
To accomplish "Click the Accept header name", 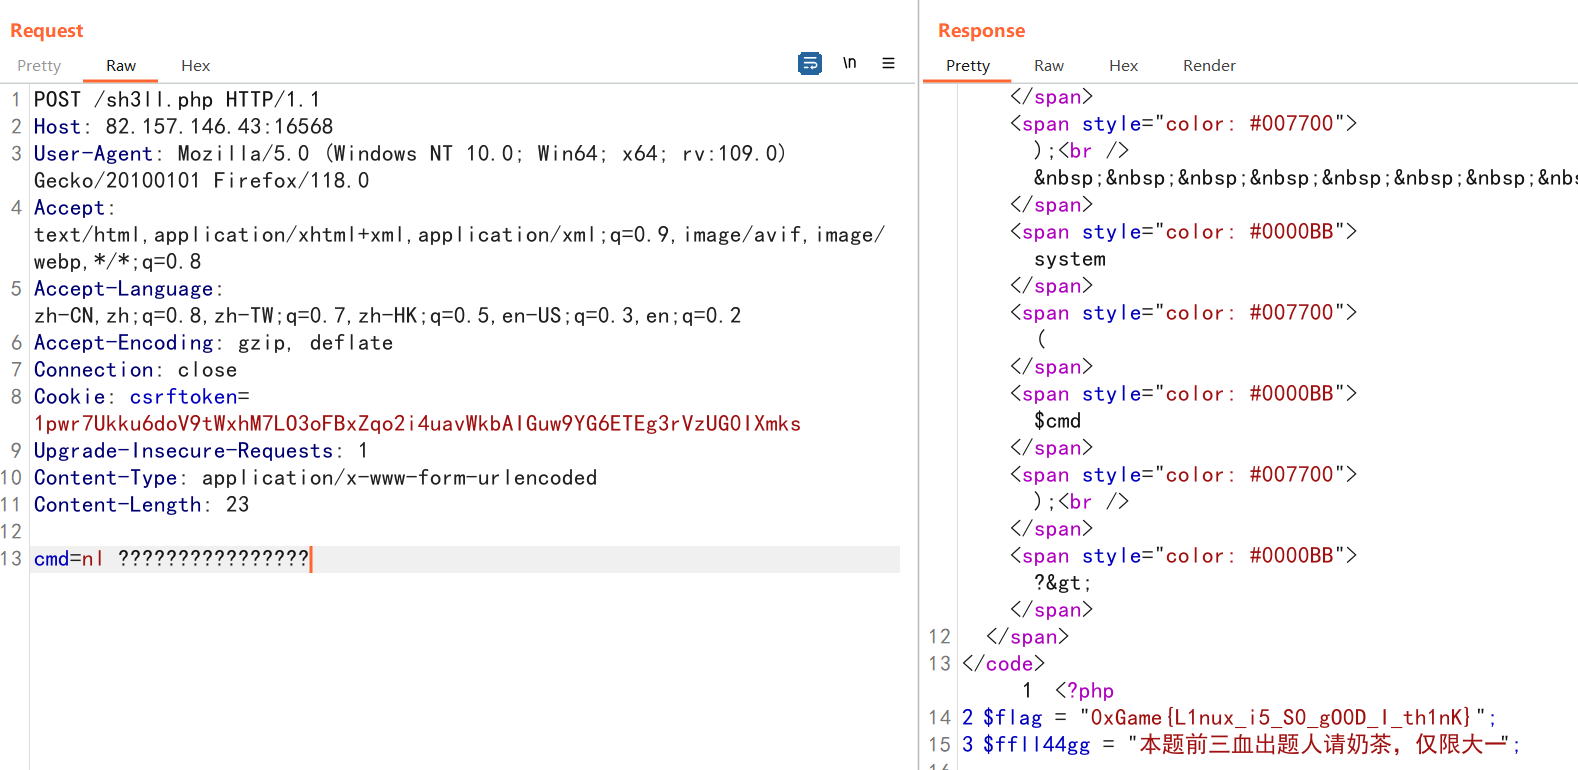I will click(x=69, y=208).
